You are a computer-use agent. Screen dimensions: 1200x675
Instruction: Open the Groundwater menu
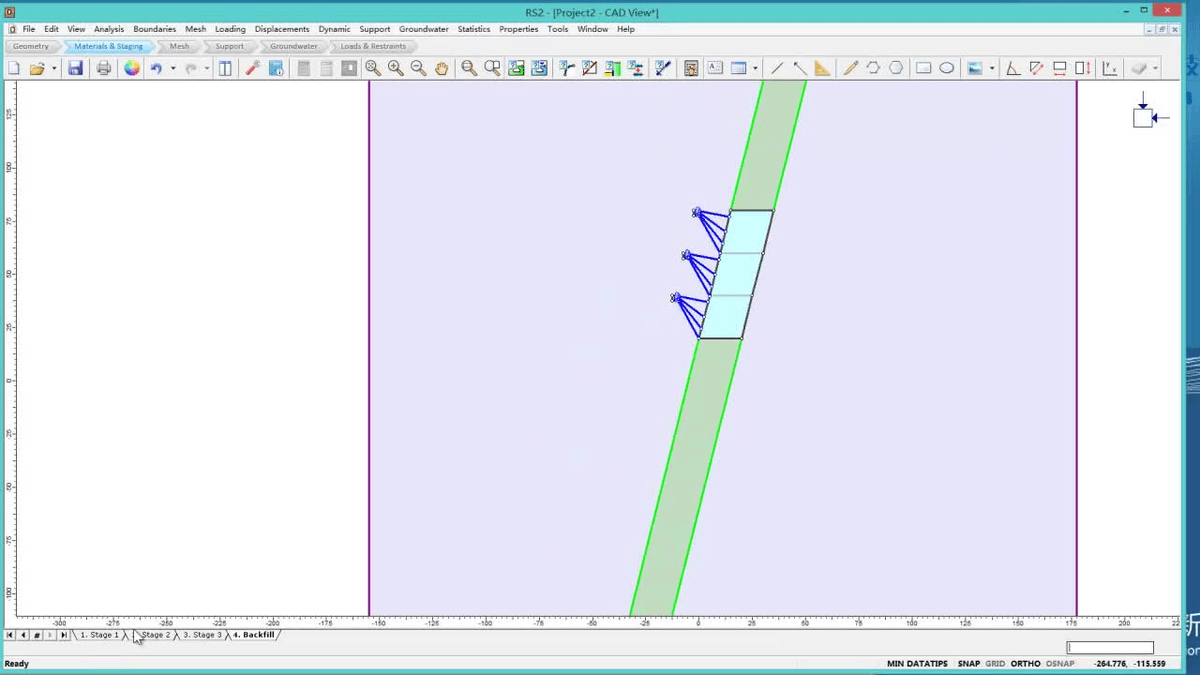coord(423,29)
